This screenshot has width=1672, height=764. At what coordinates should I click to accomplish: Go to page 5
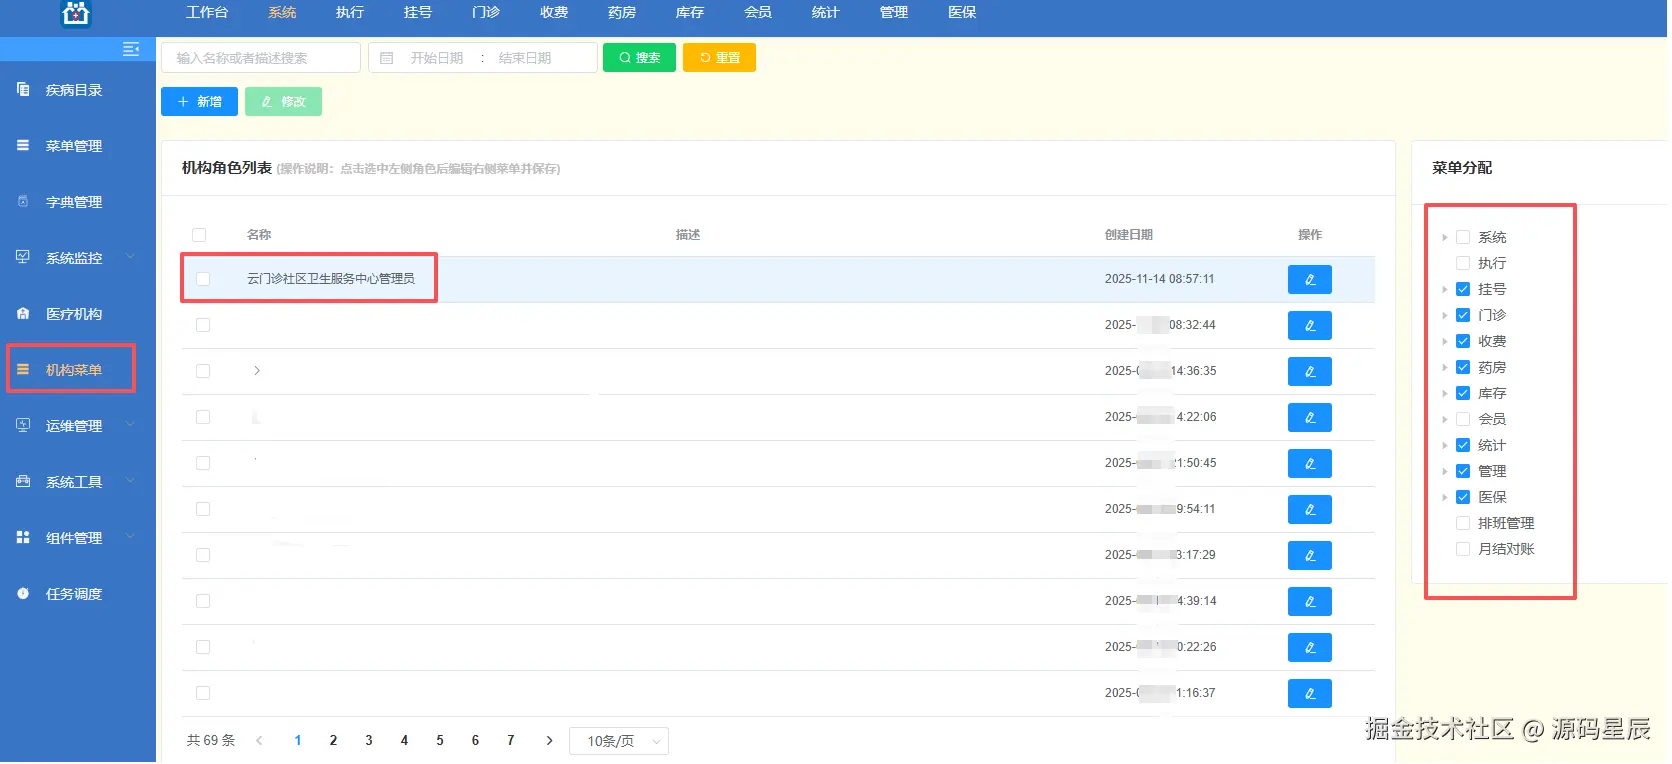coord(440,741)
